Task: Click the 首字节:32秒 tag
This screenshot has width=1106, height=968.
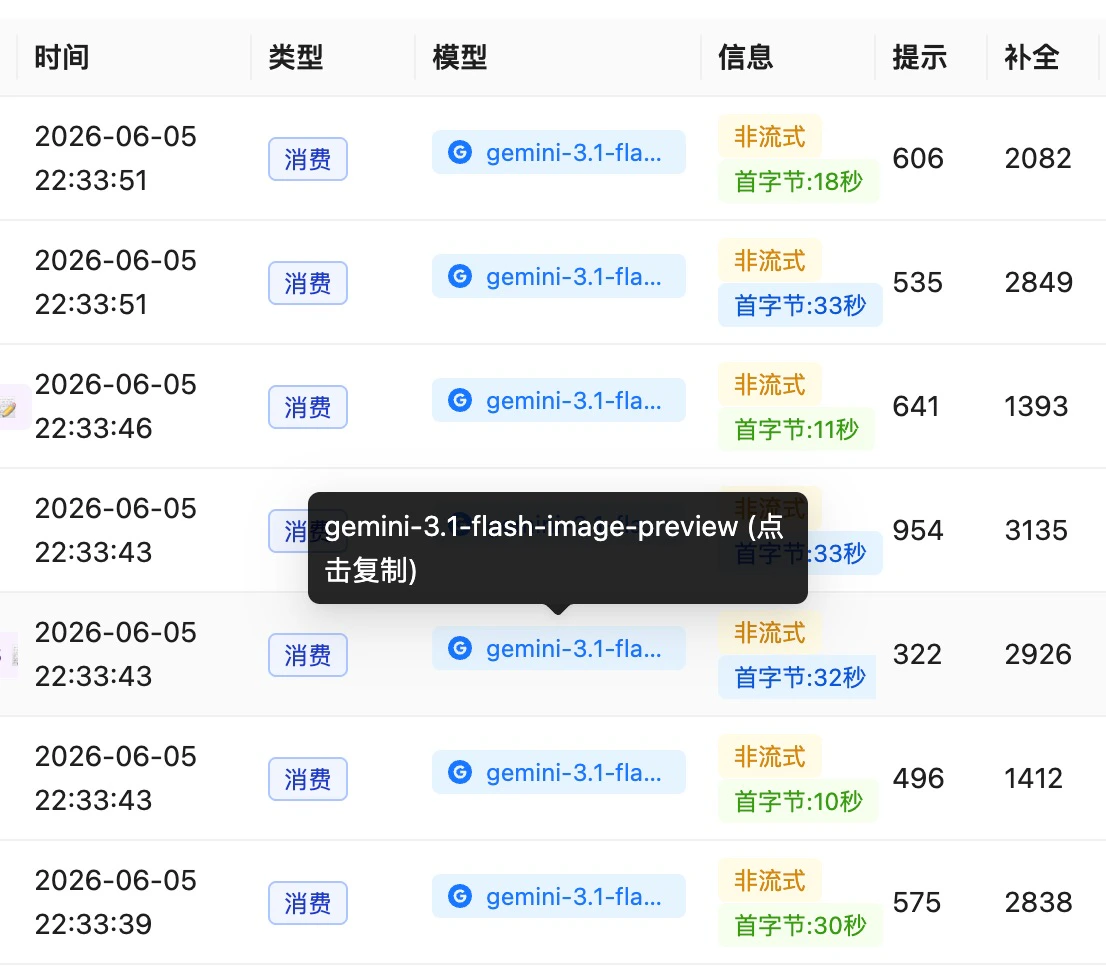Action: coord(797,677)
